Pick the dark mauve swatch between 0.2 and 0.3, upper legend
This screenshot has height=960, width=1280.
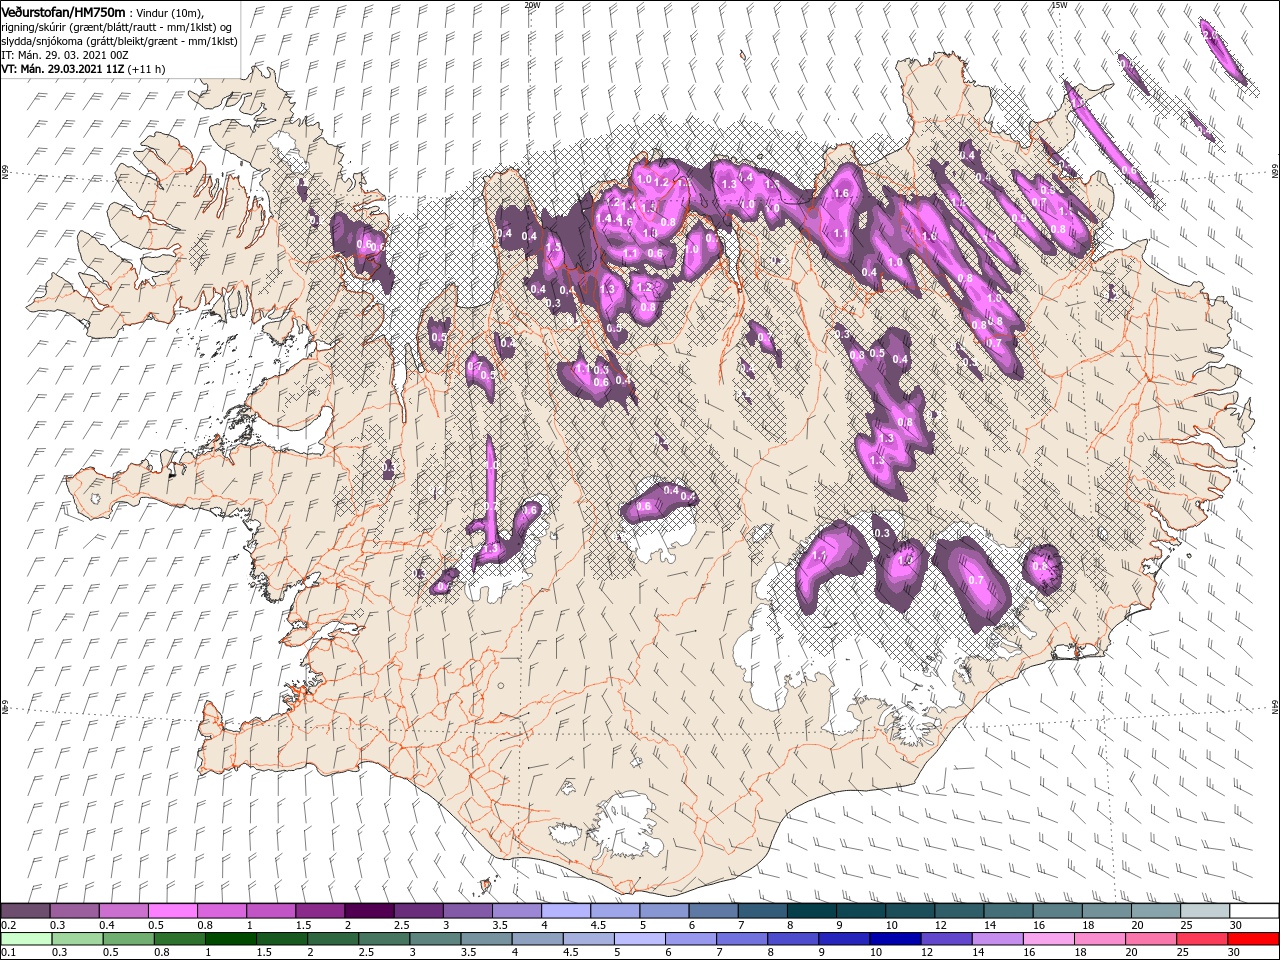pos(25,910)
